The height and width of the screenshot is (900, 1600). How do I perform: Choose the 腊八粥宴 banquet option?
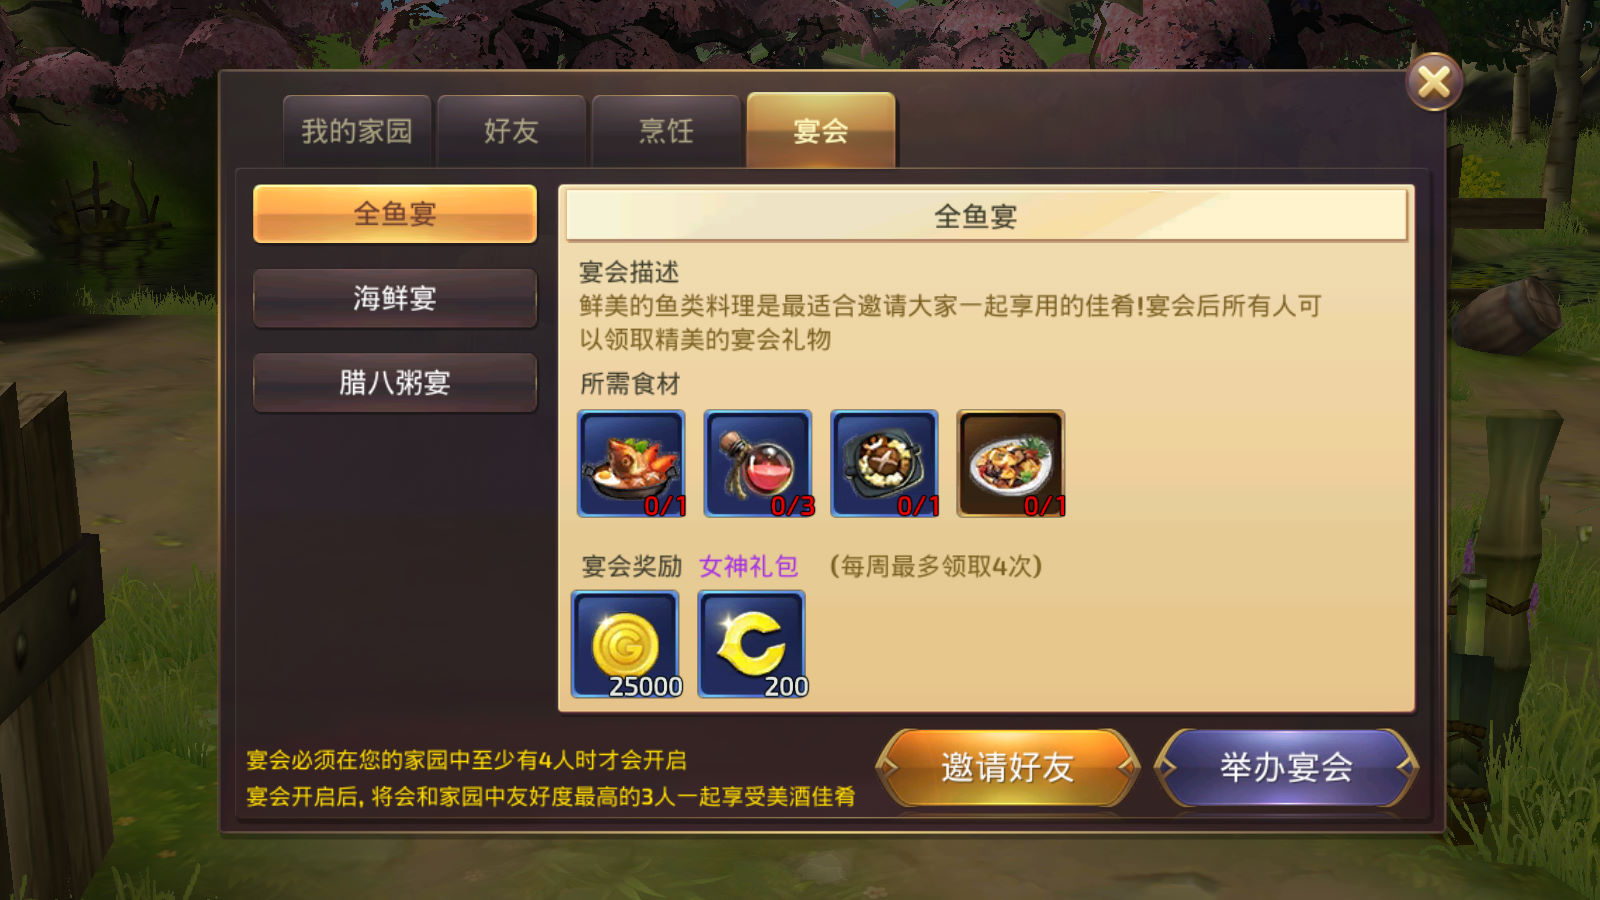pos(395,382)
